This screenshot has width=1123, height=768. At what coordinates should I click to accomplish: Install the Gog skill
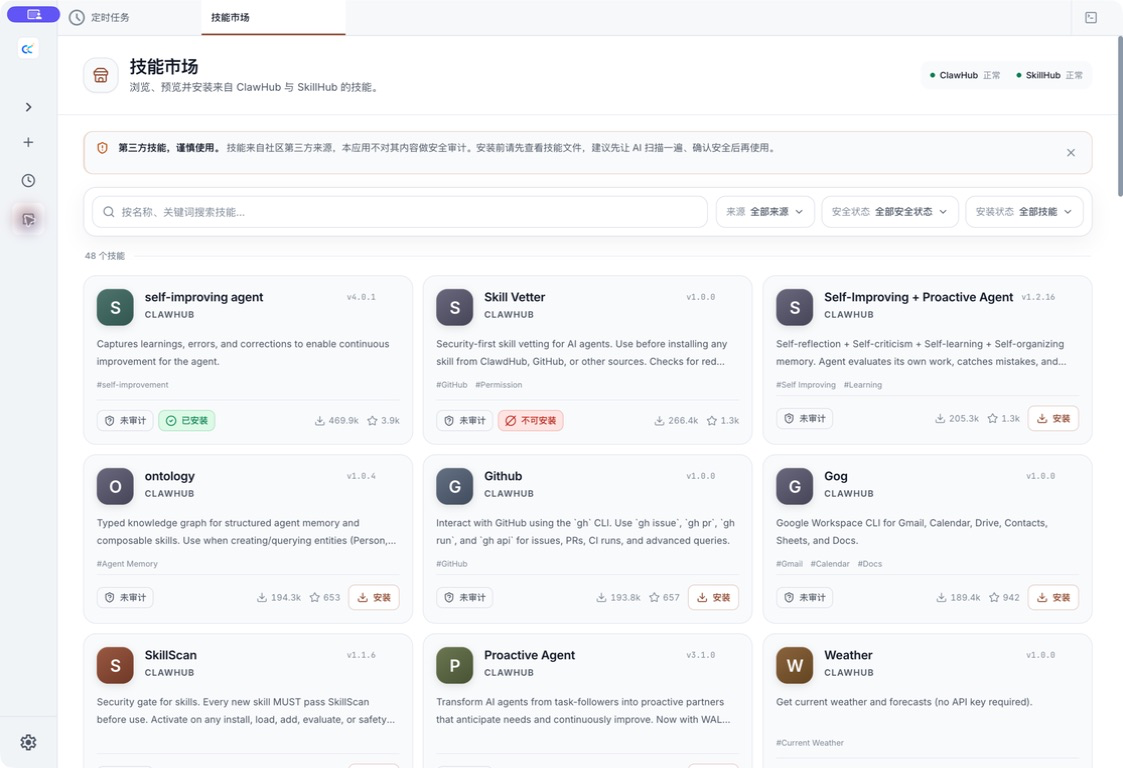tap(1054, 597)
